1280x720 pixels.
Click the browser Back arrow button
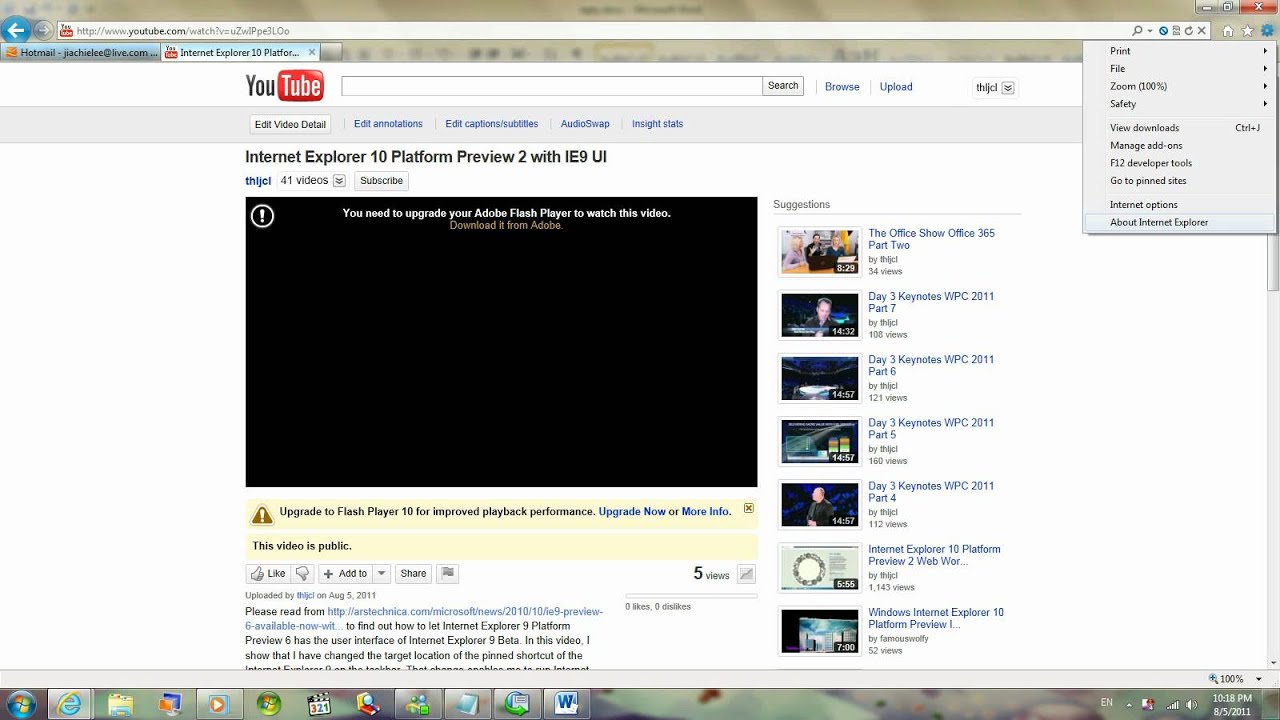point(16,30)
